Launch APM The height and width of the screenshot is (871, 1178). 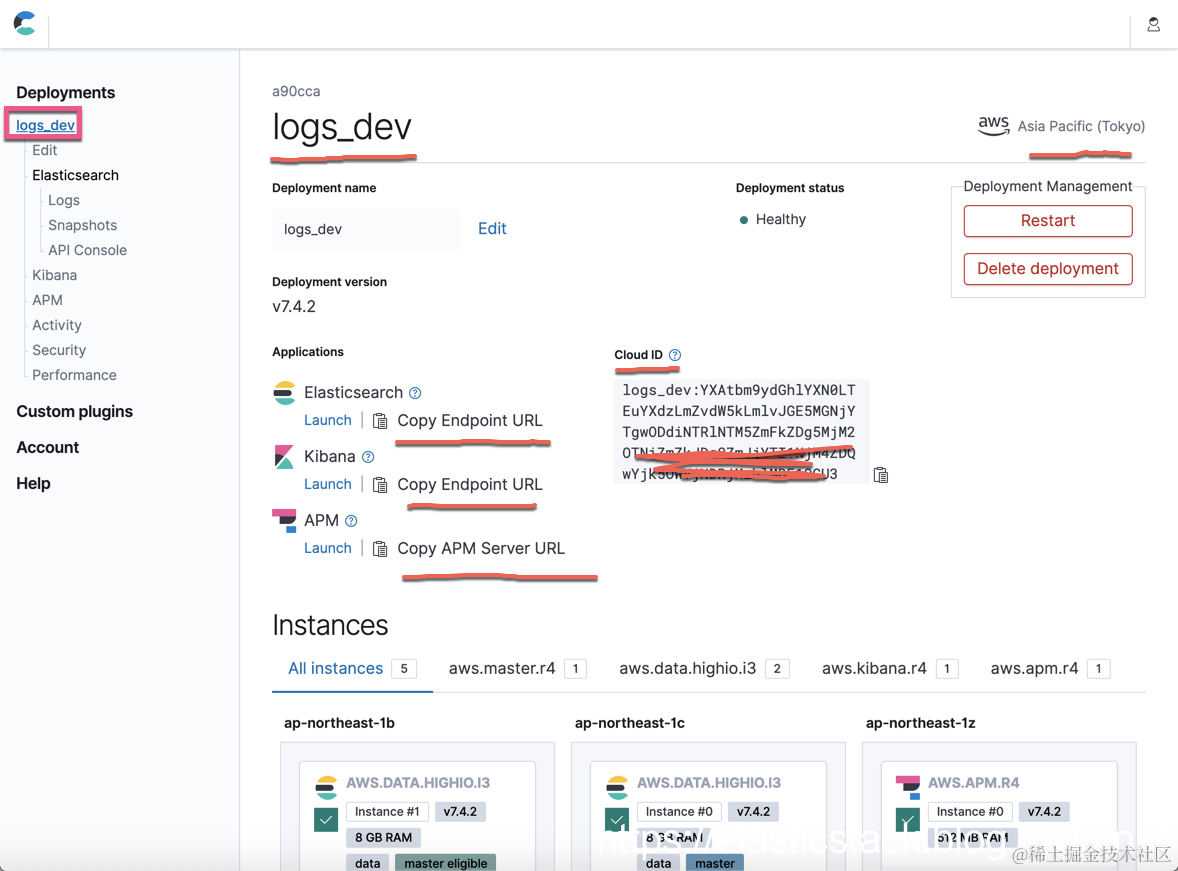coord(328,548)
